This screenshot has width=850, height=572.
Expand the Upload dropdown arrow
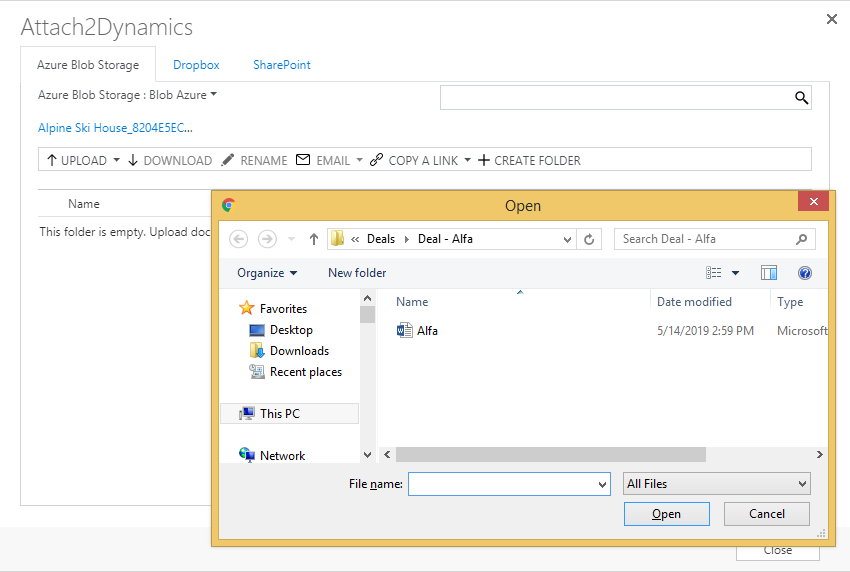point(117,160)
